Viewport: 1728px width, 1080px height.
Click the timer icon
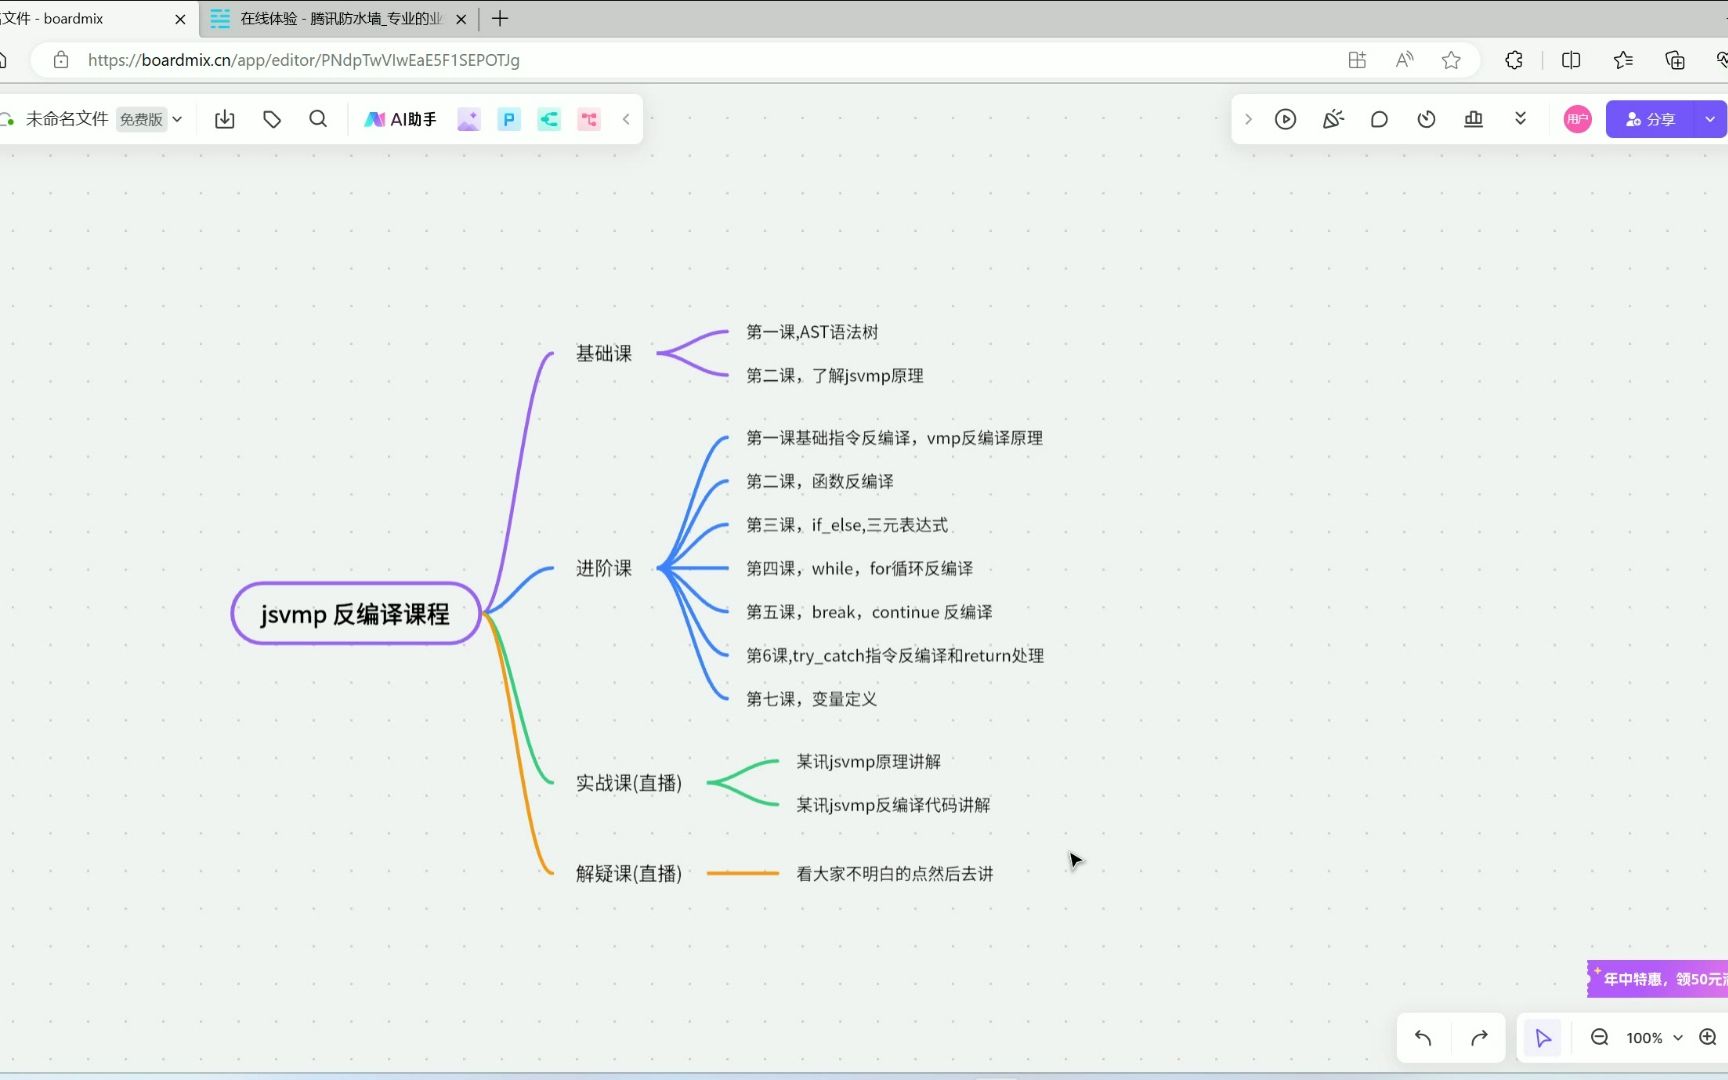pos(1426,119)
